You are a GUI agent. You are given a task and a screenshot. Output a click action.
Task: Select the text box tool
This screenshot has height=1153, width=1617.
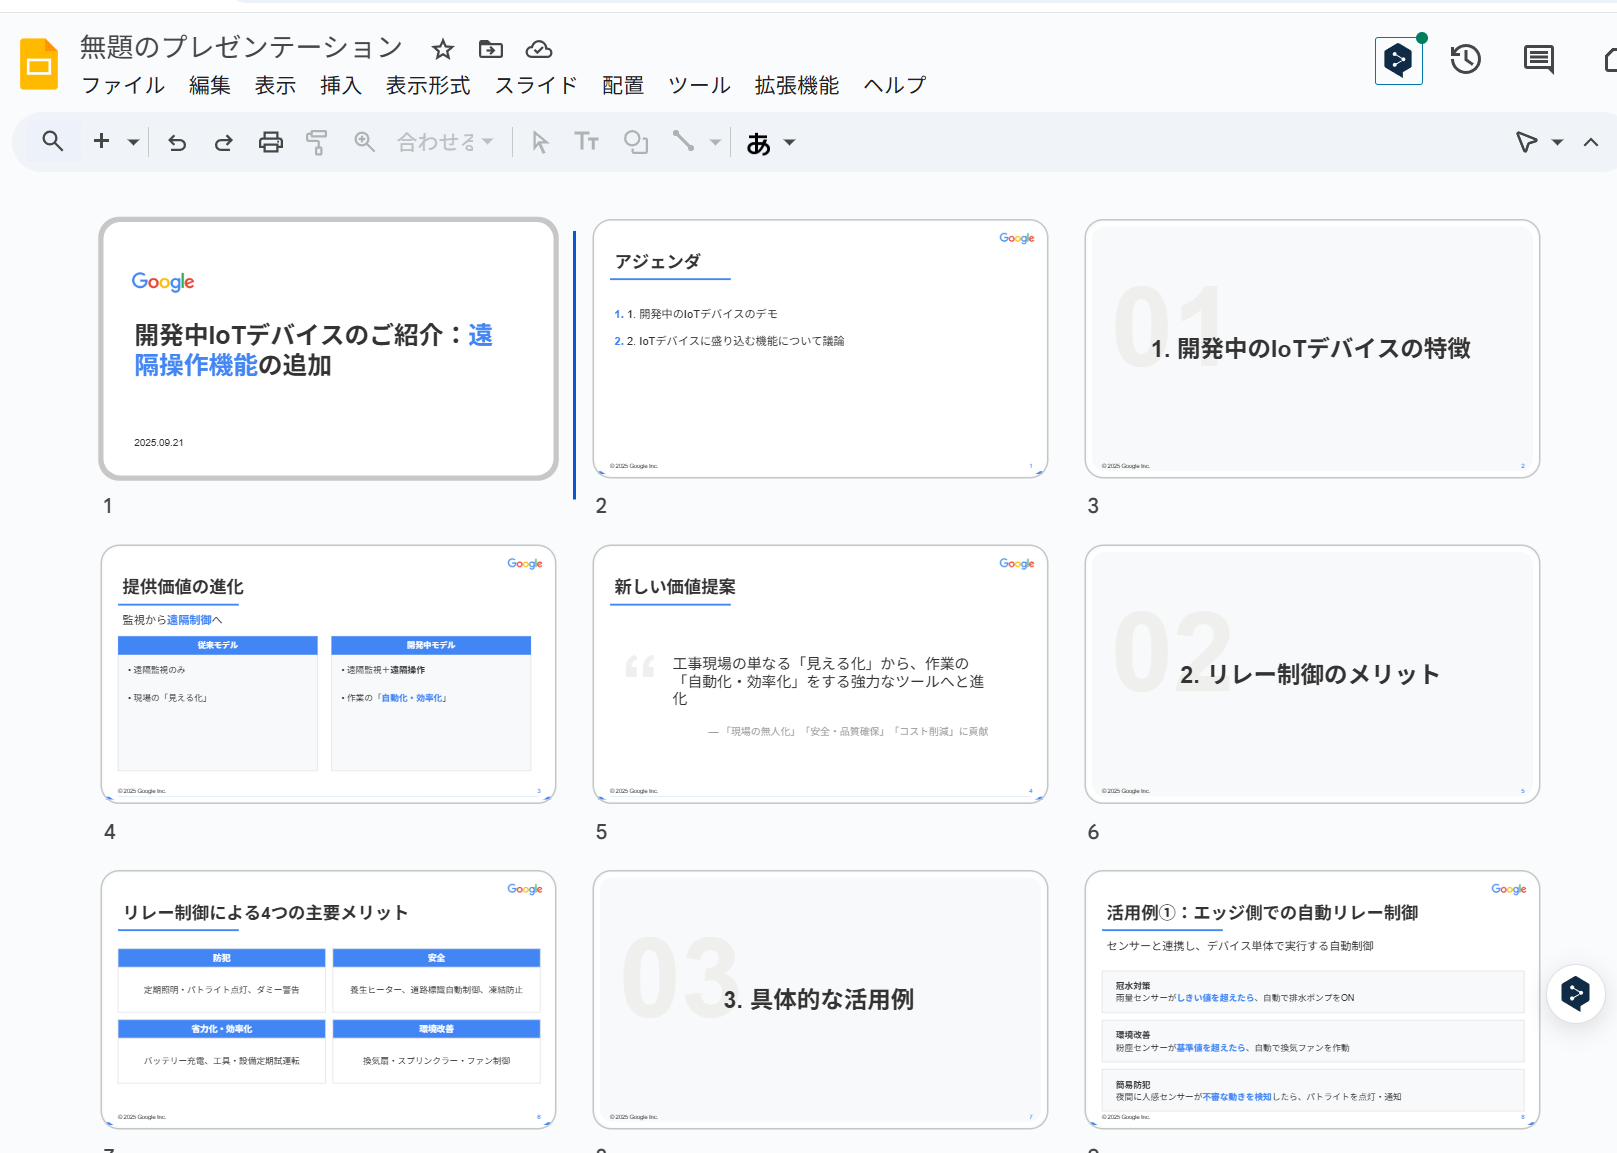587,142
